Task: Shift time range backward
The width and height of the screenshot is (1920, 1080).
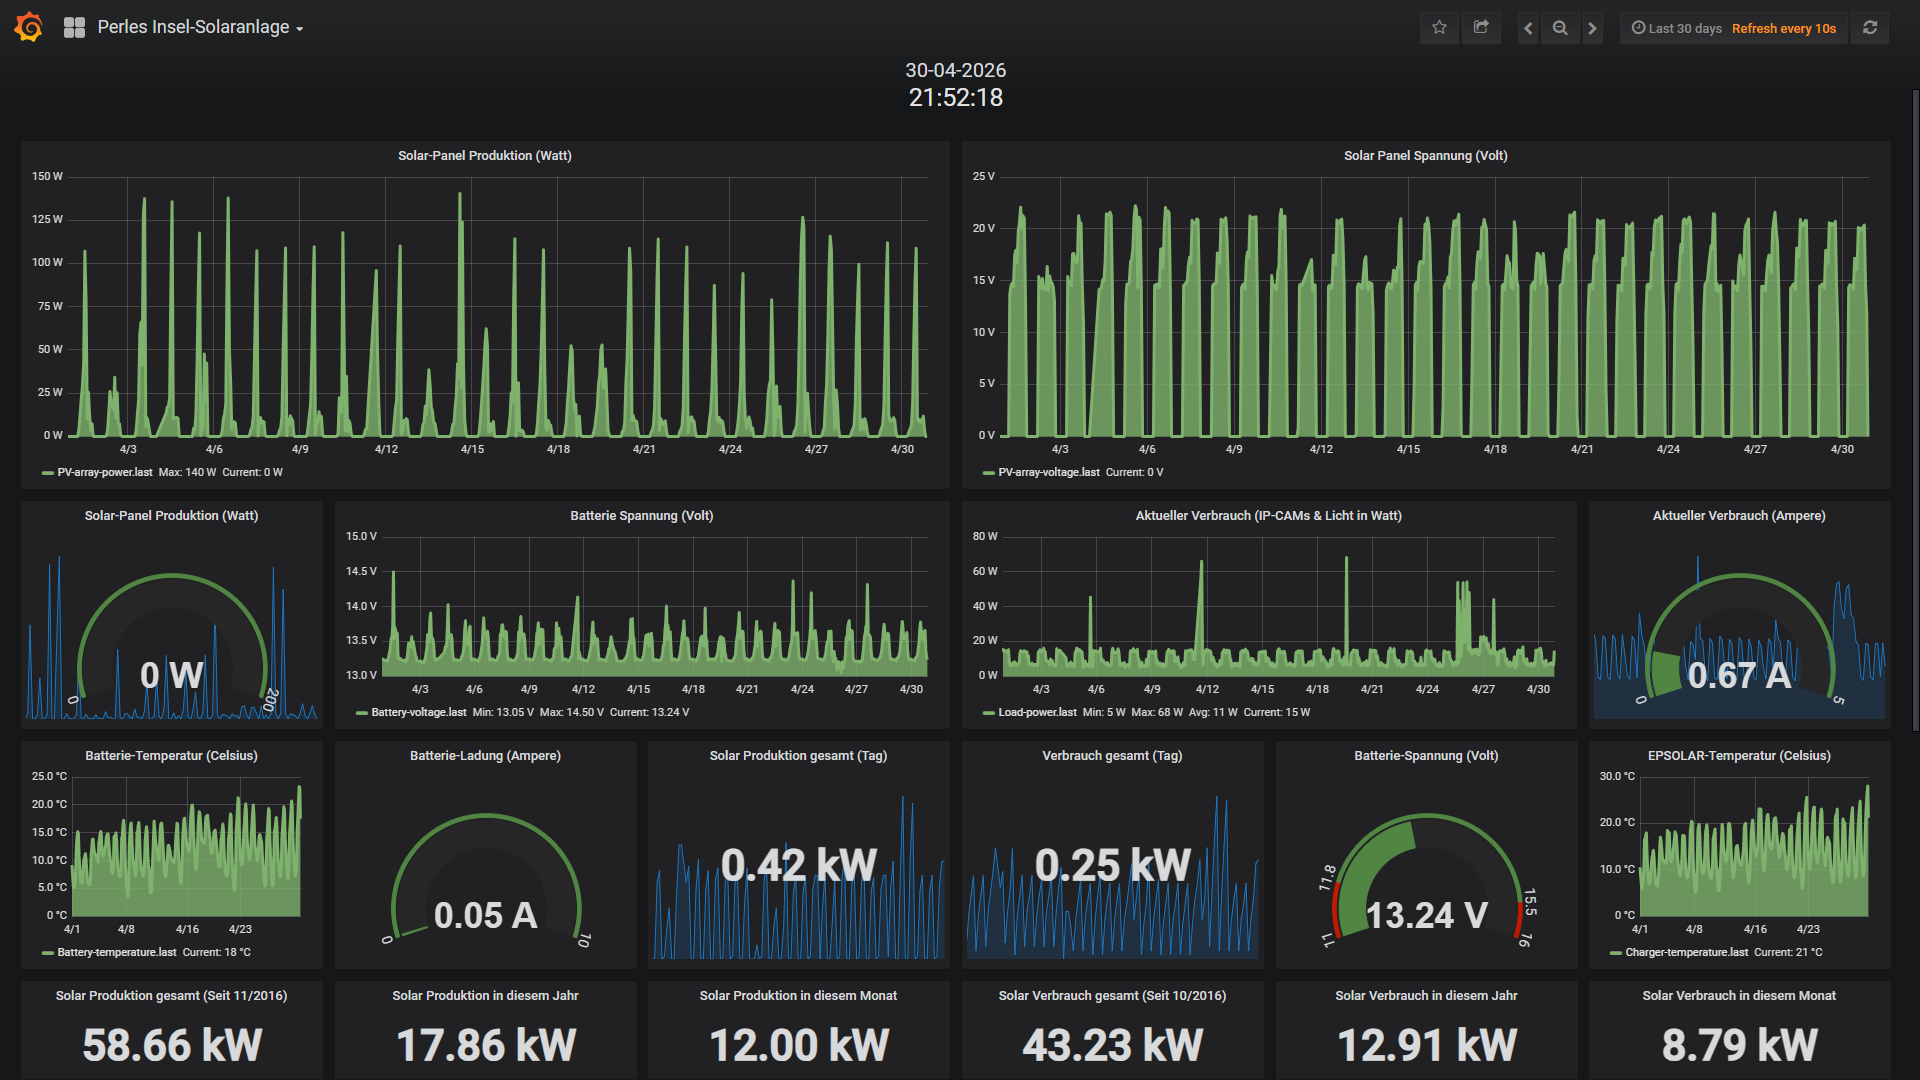Action: tap(1528, 28)
